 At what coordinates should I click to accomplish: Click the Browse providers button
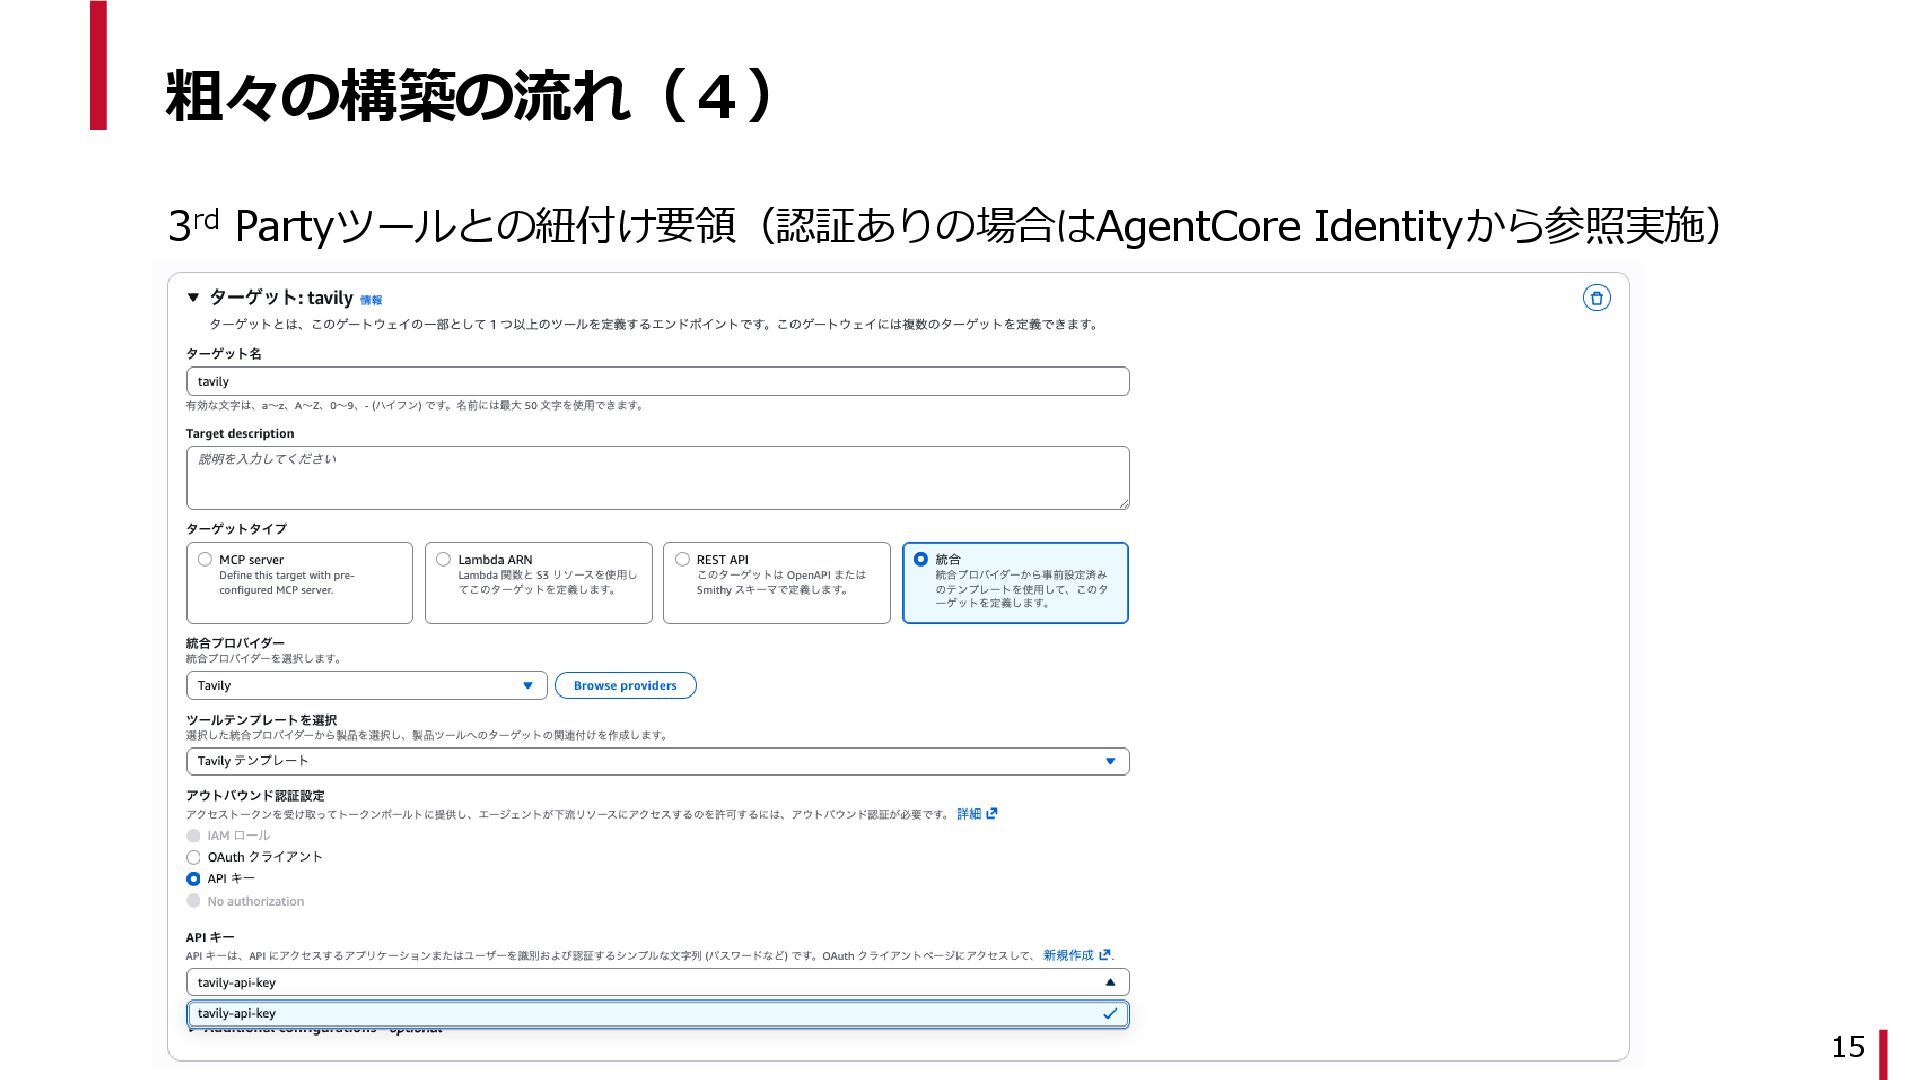pyautogui.click(x=625, y=686)
